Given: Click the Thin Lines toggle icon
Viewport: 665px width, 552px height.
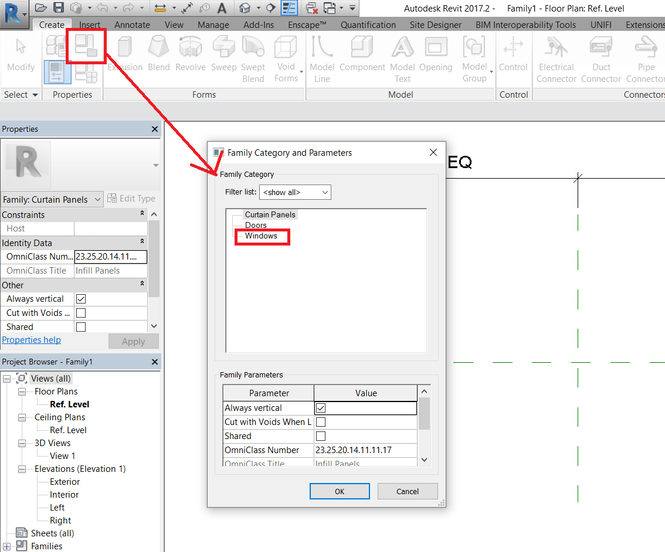Looking at the screenshot, I should point(290,8).
